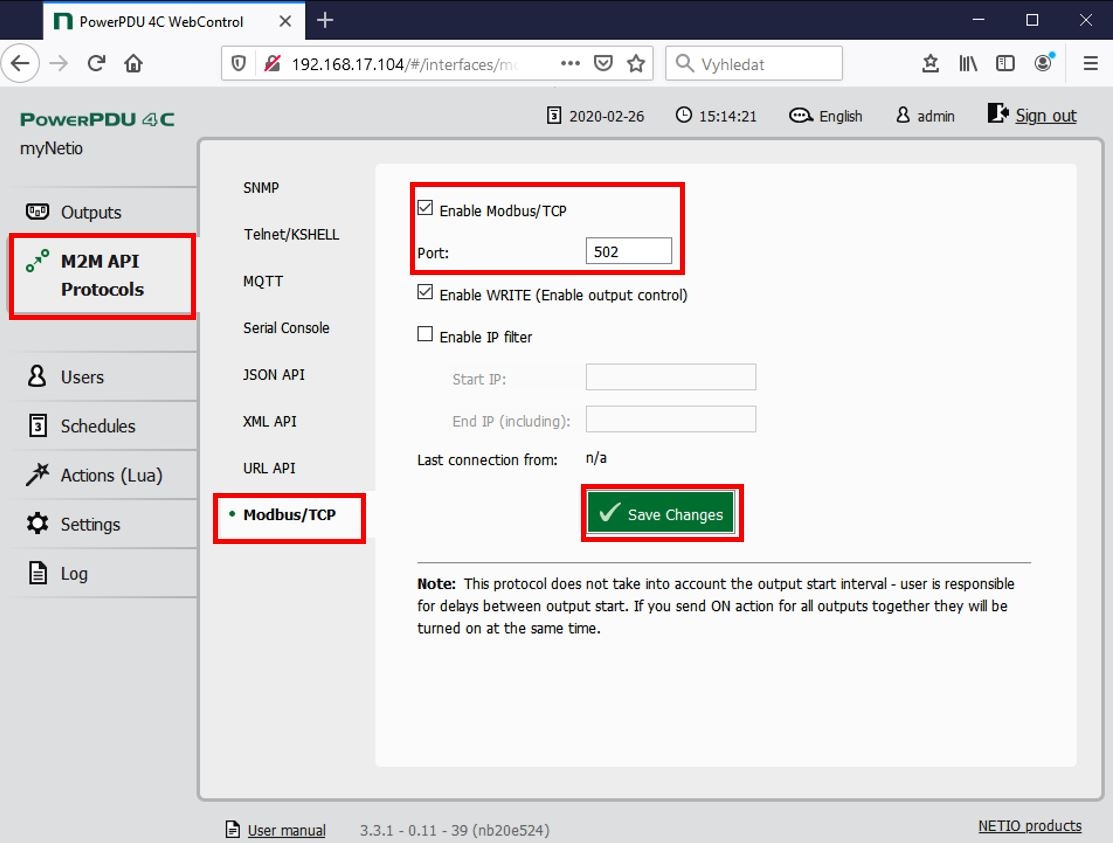Open the User manual link
Viewport: 1113px width, 843px height.
click(287, 830)
